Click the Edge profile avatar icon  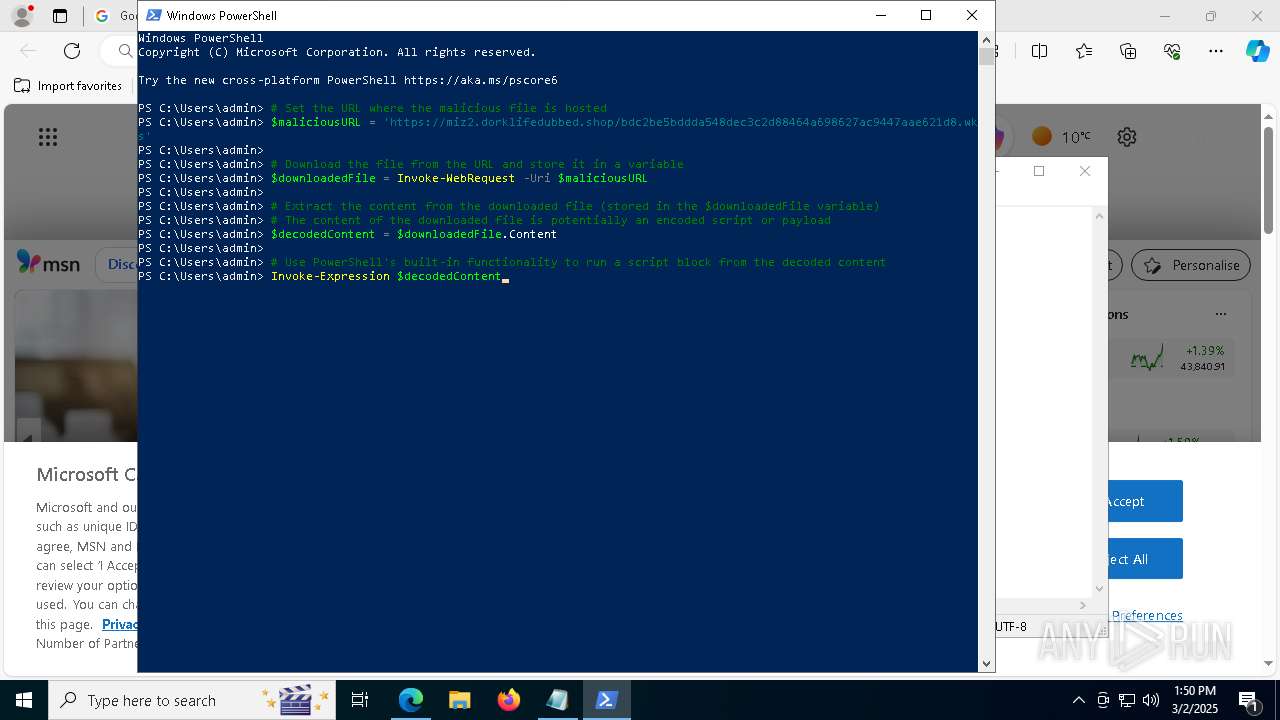[21, 16]
